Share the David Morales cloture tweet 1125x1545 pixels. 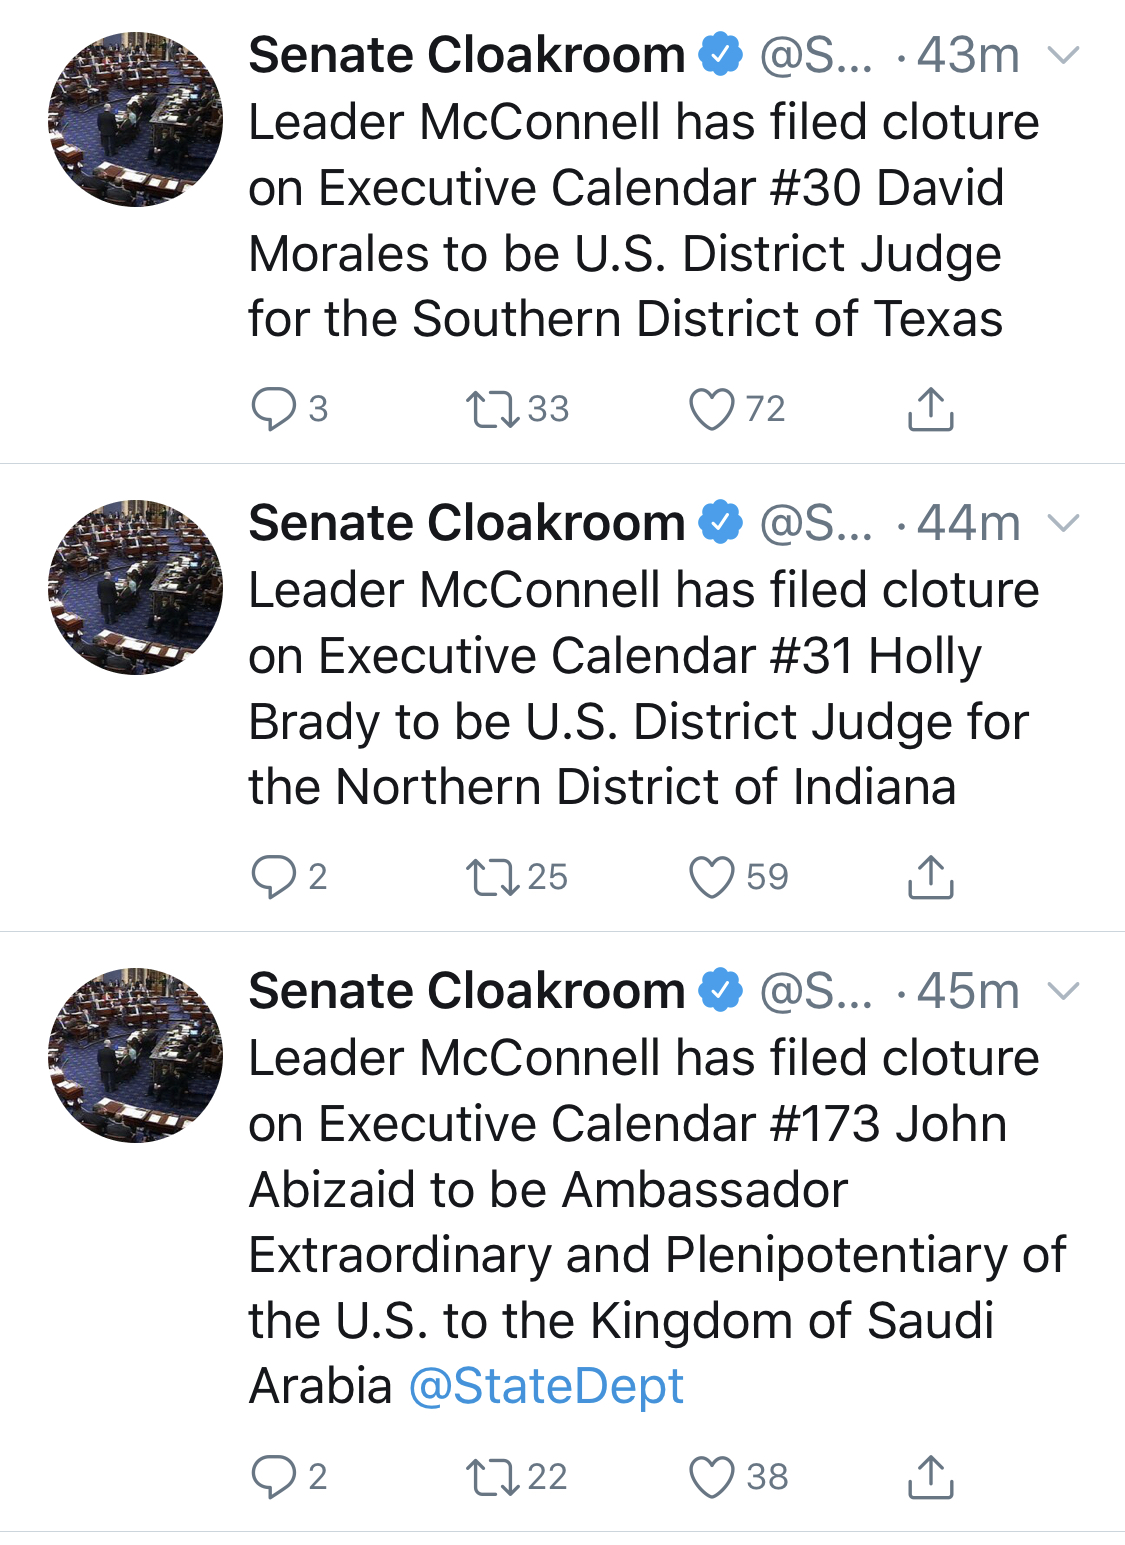click(x=930, y=409)
